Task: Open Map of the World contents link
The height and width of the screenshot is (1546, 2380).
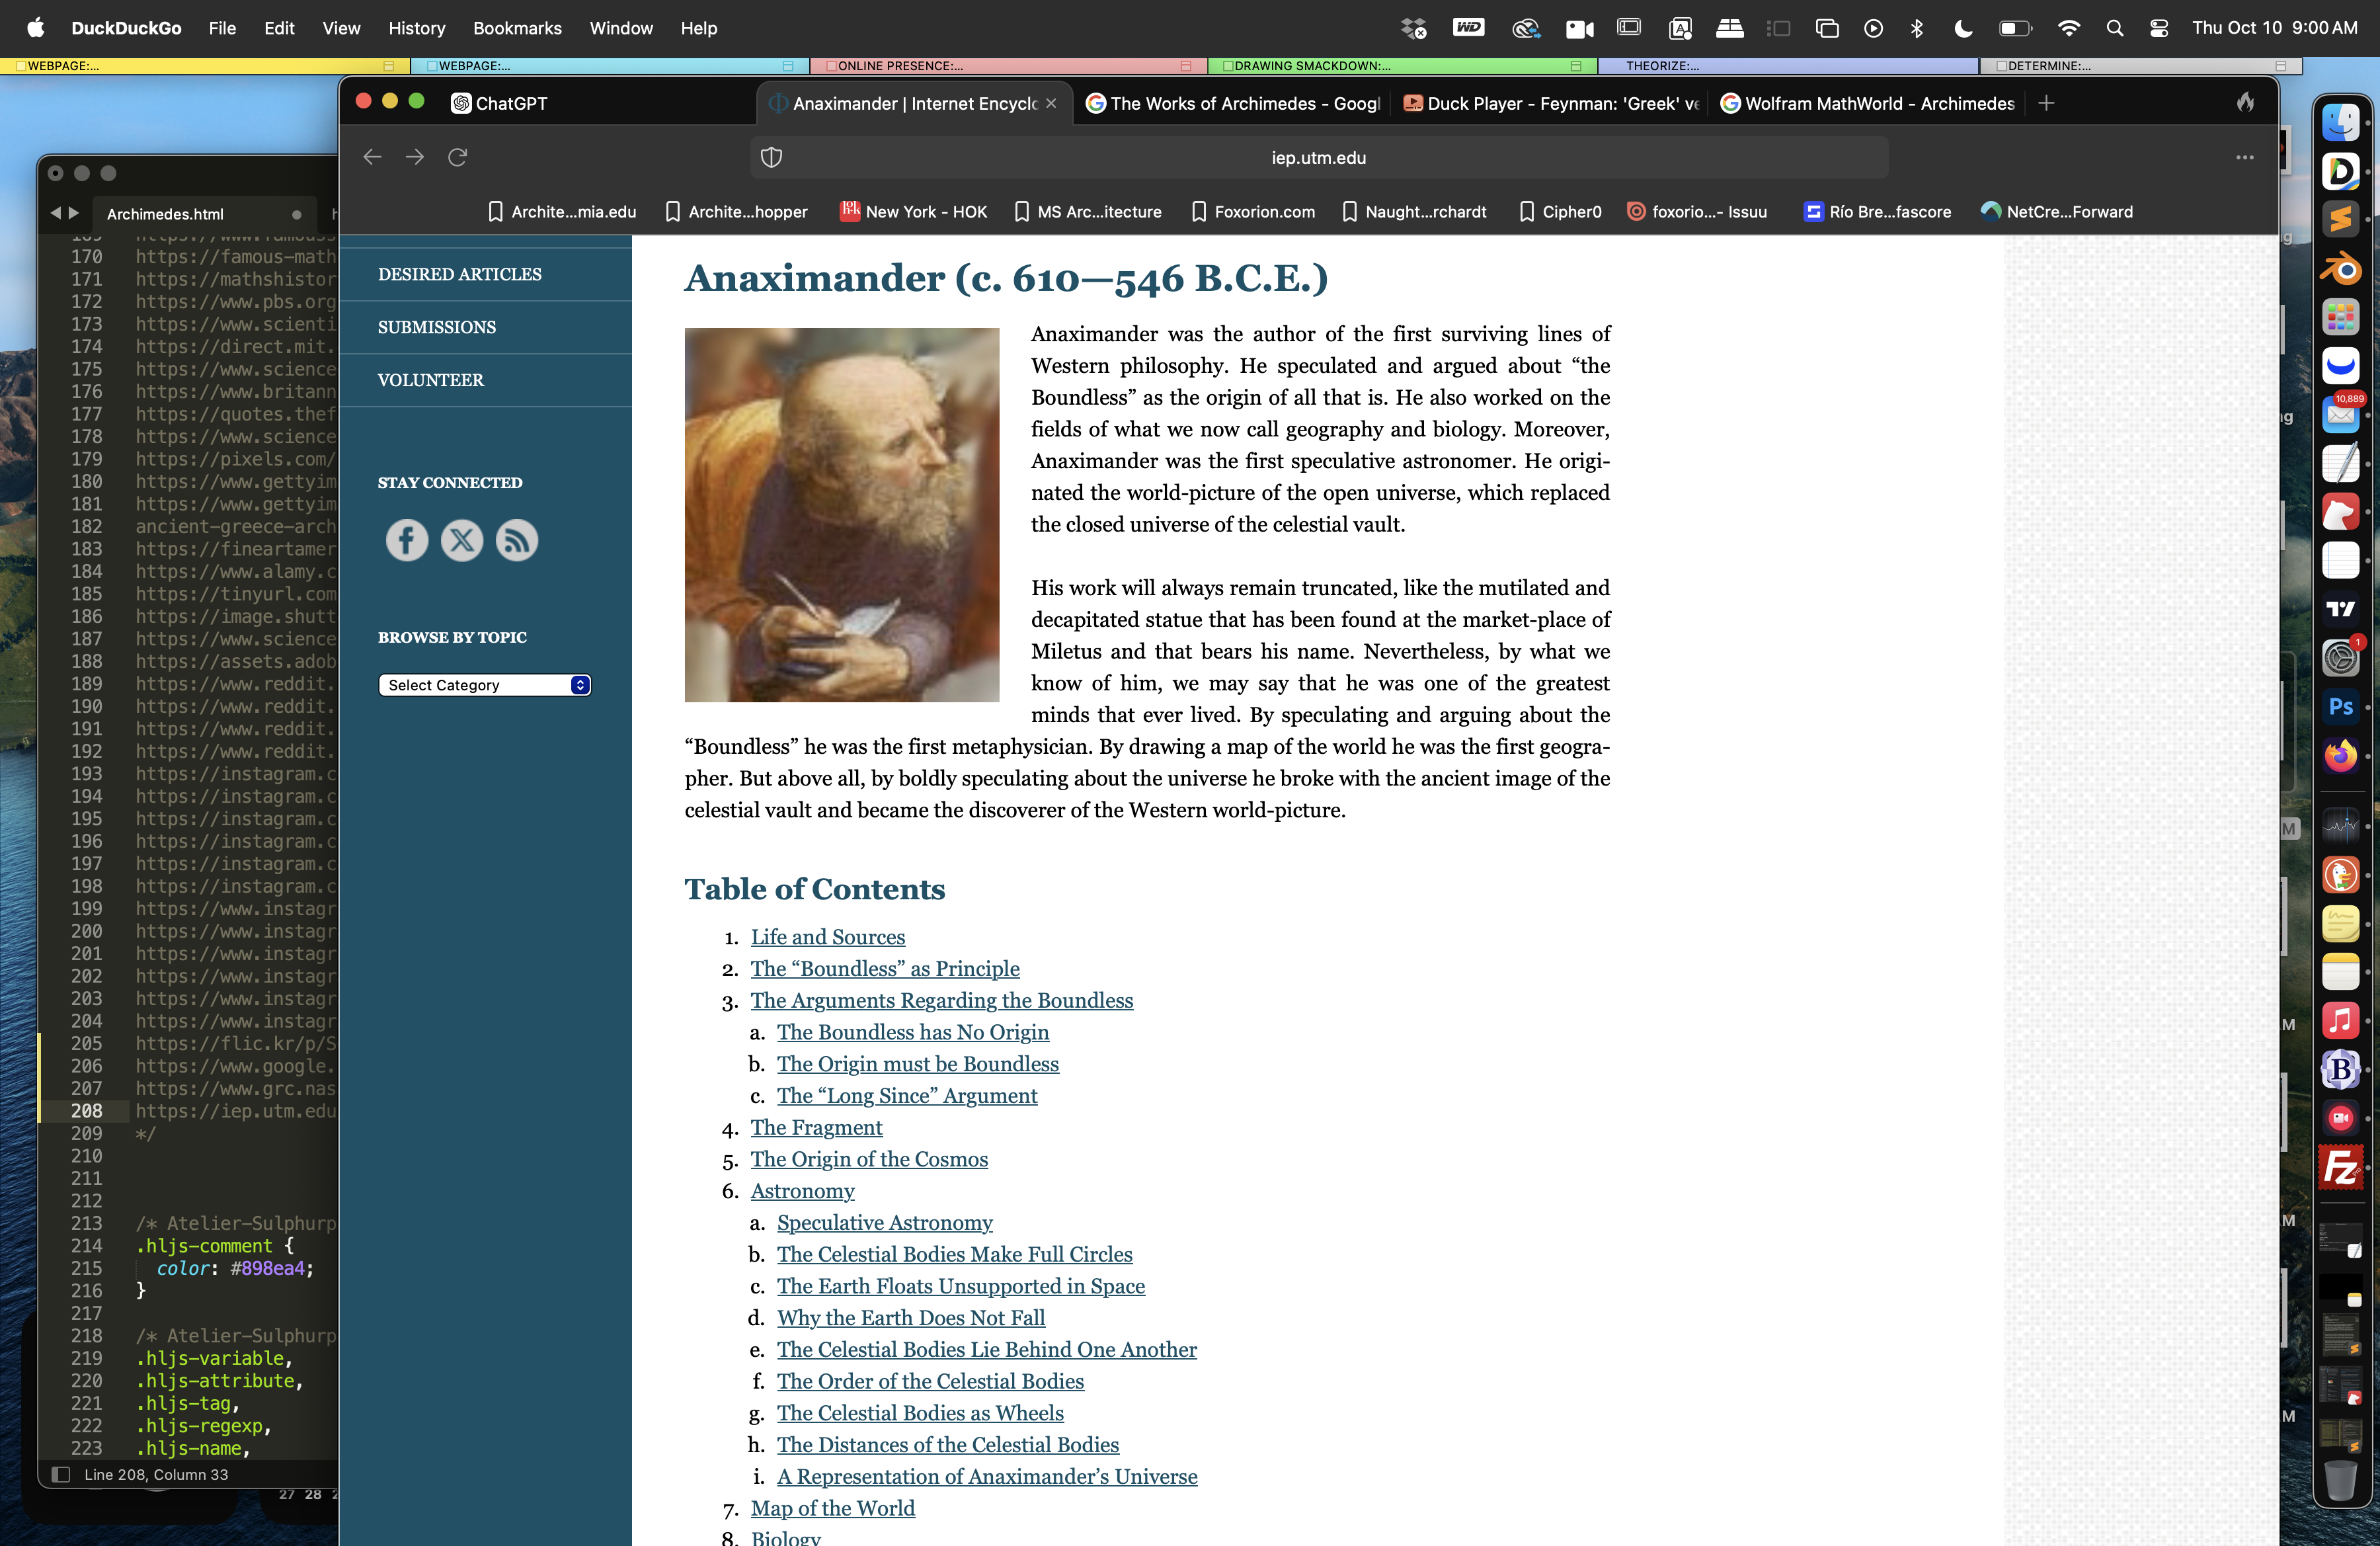Action: pyautogui.click(x=833, y=1508)
